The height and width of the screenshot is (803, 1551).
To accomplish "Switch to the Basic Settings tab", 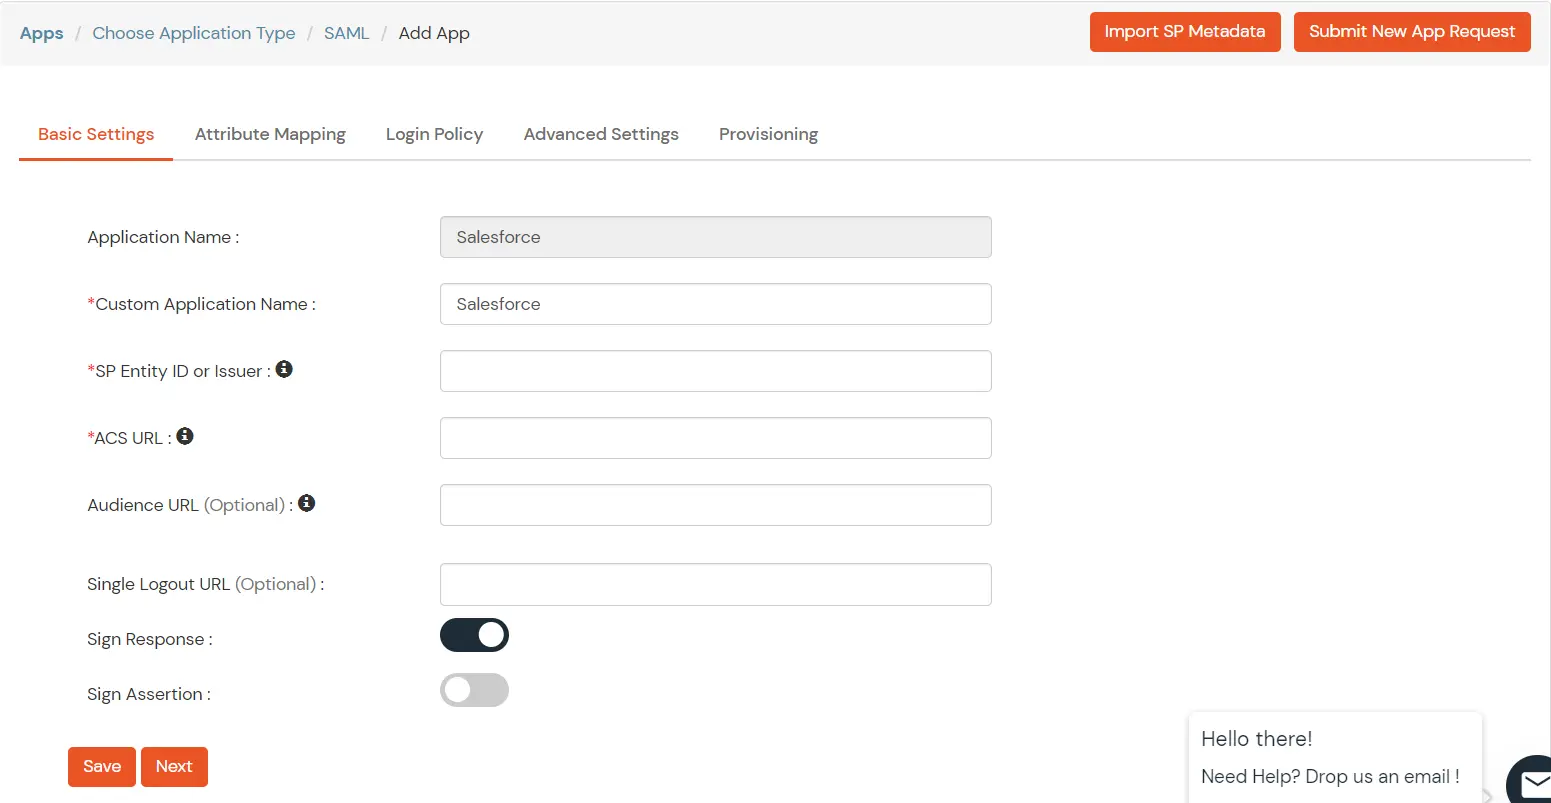I will [x=96, y=134].
